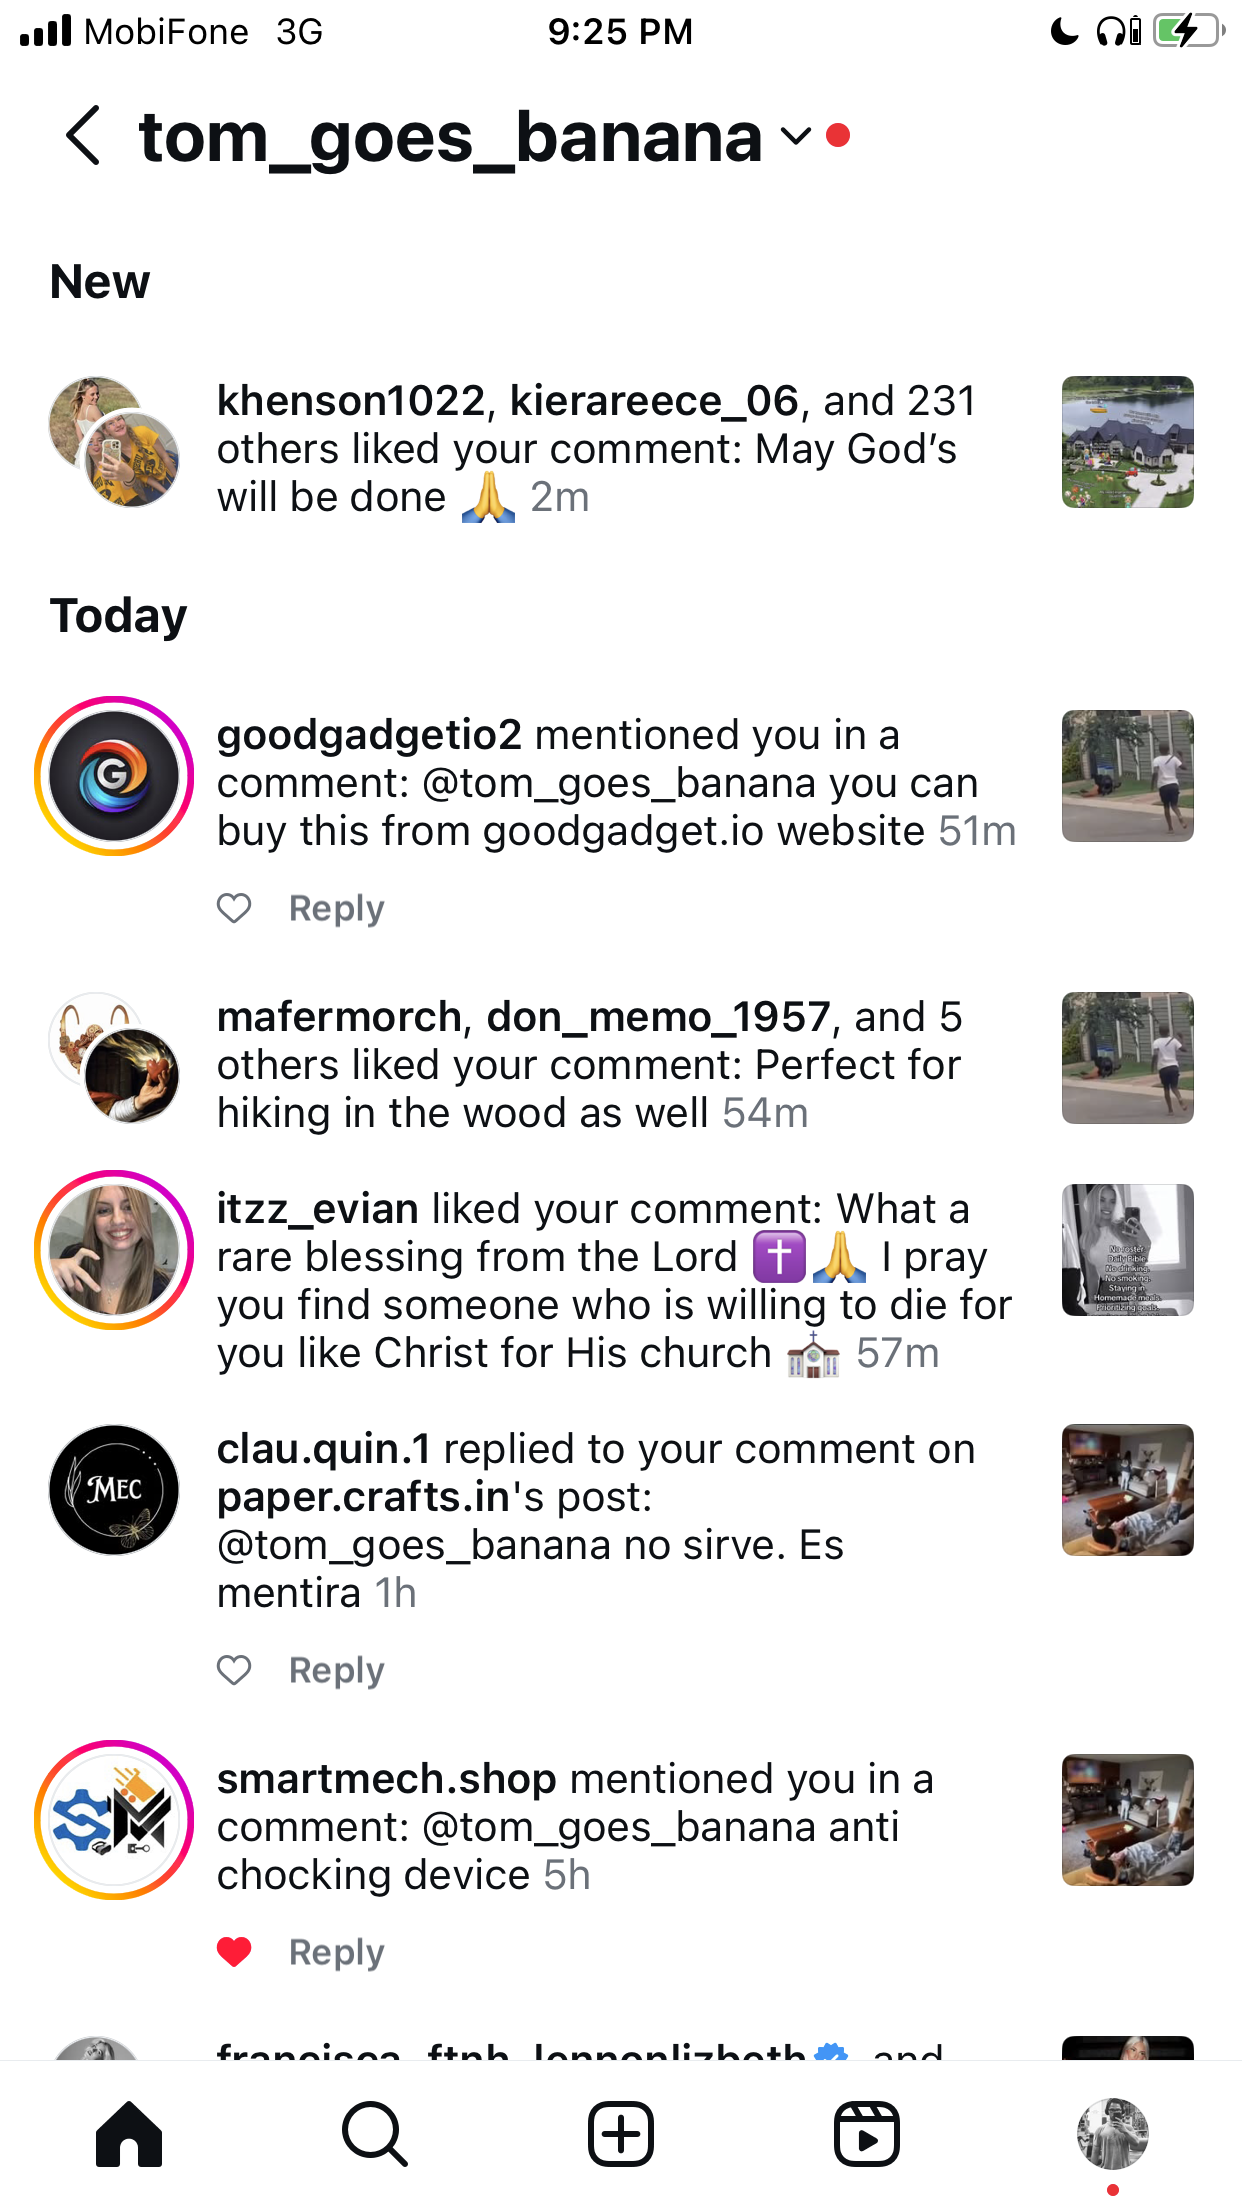1242x2208 pixels.
Task: Open itzz_evian's liked post thumbnail
Action: tap(1128, 1250)
